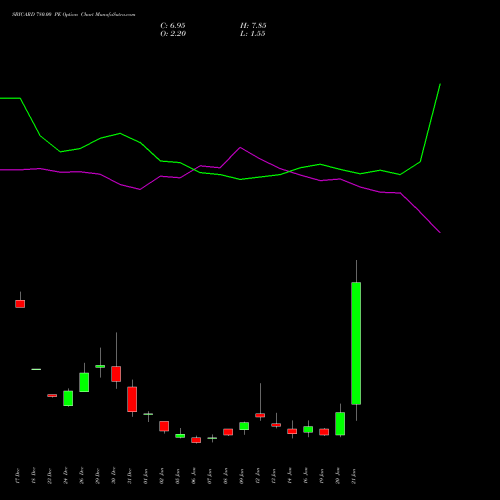
Task: Click the '20 Jan' date axis label
Action: pyautogui.click(x=338, y=476)
